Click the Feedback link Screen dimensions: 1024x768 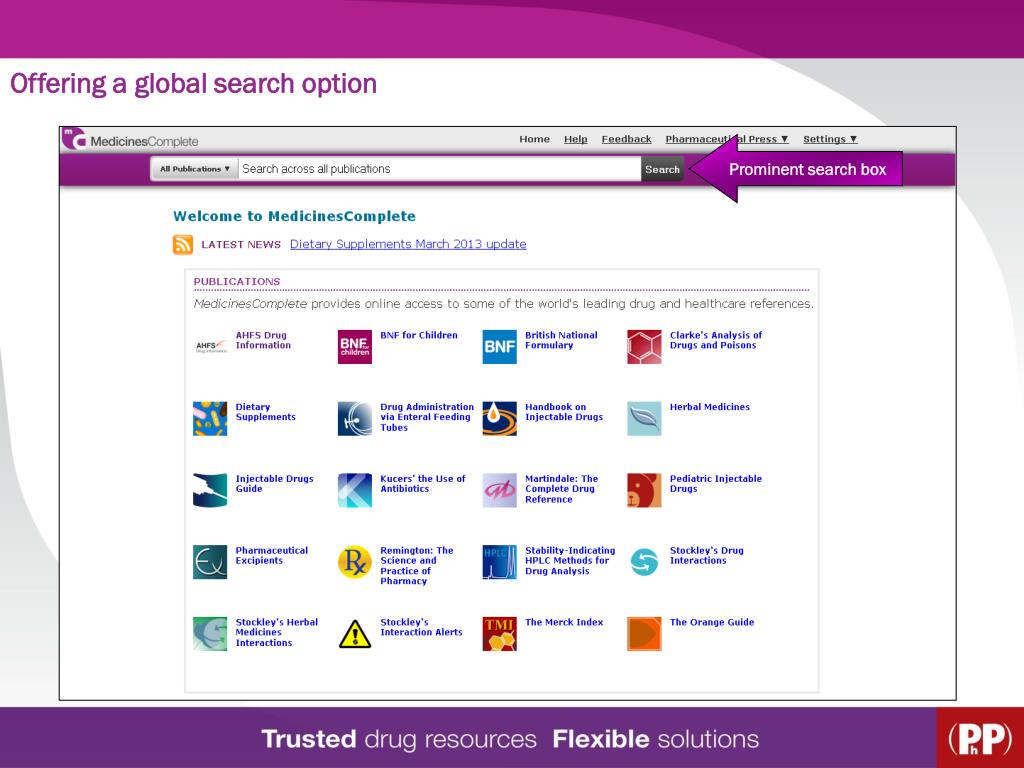[626, 139]
